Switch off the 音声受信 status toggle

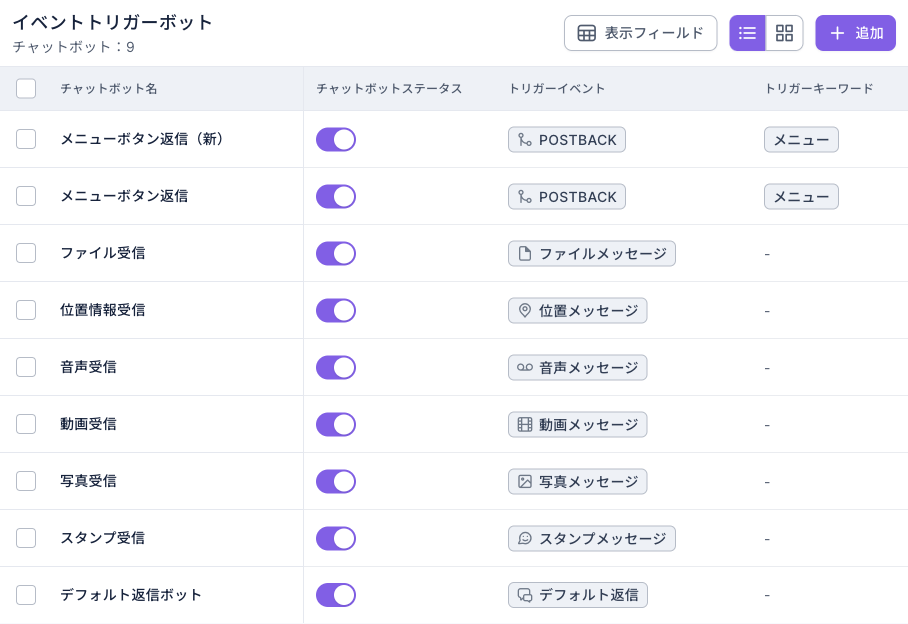pos(336,368)
